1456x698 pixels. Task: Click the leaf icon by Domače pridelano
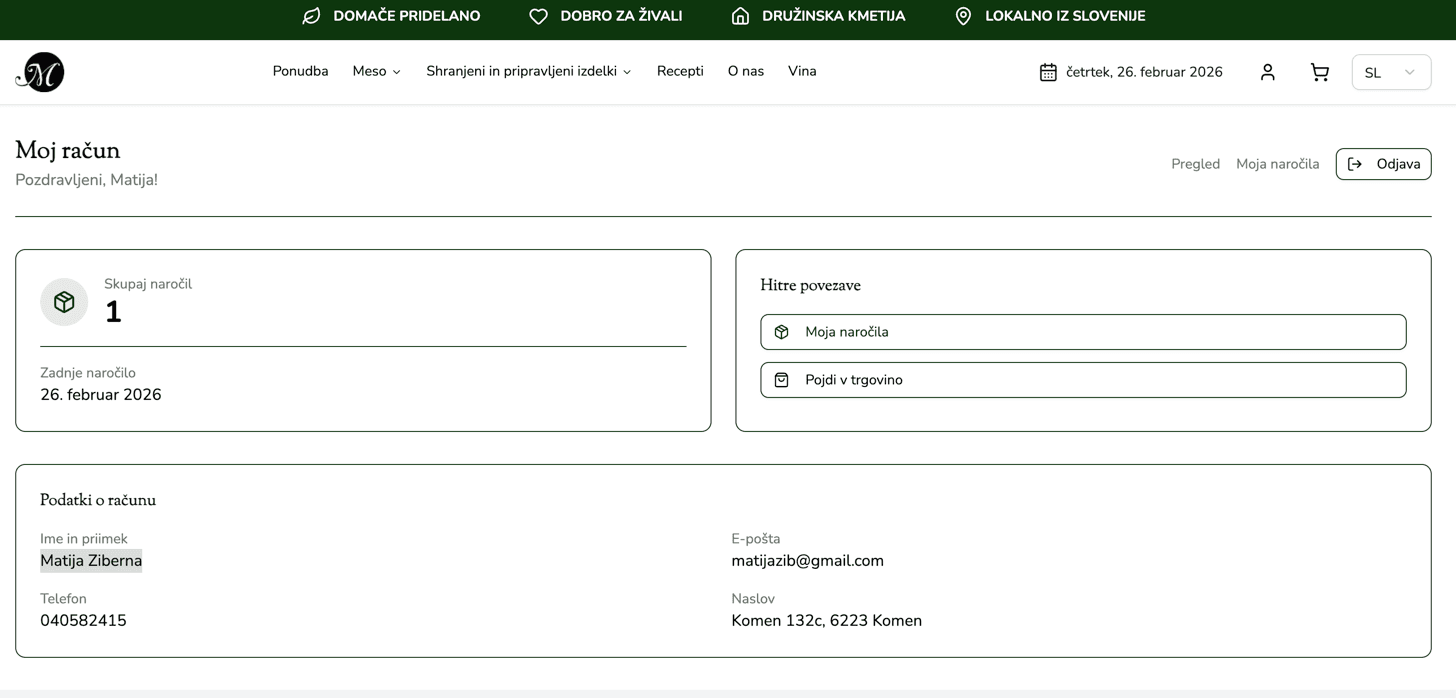click(311, 16)
